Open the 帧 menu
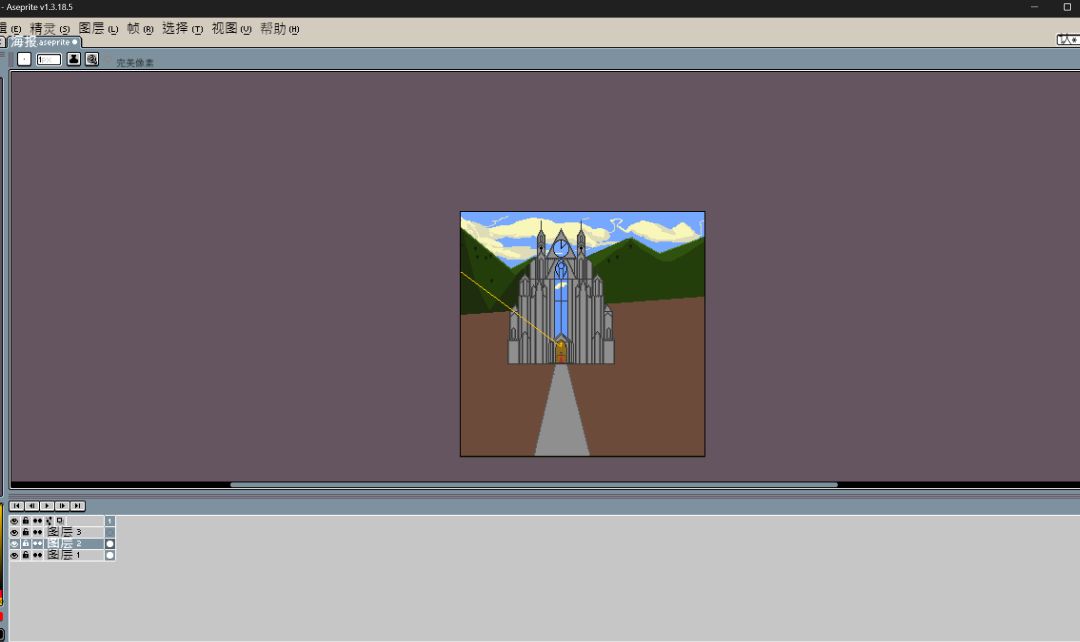Viewport: 1080px width, 642px height. 140,29
